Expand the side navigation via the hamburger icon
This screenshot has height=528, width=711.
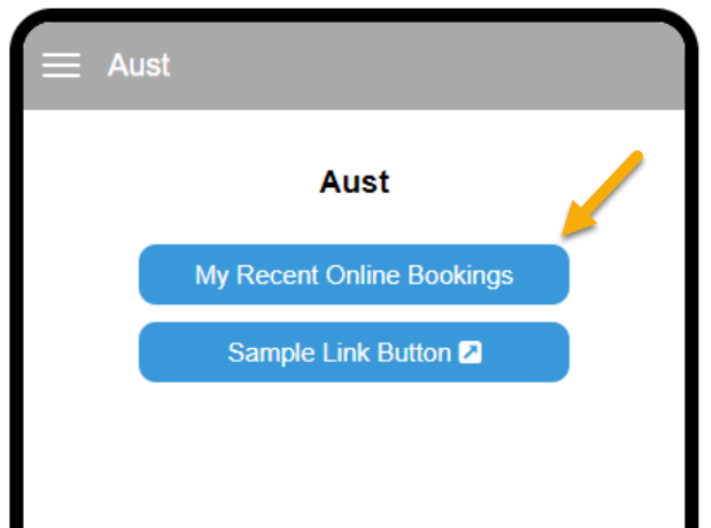(61, 65)
